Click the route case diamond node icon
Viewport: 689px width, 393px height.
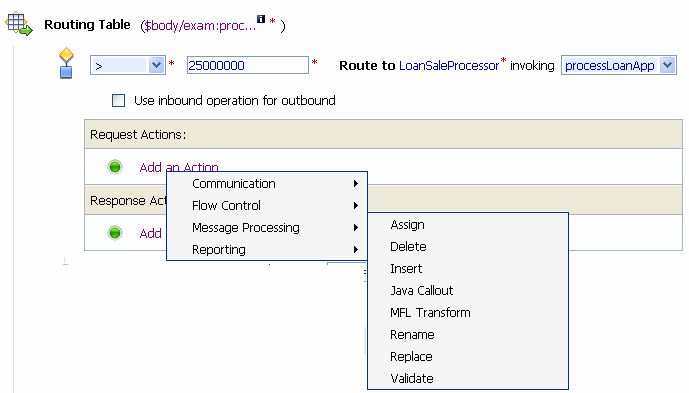(x=66, y=63)
